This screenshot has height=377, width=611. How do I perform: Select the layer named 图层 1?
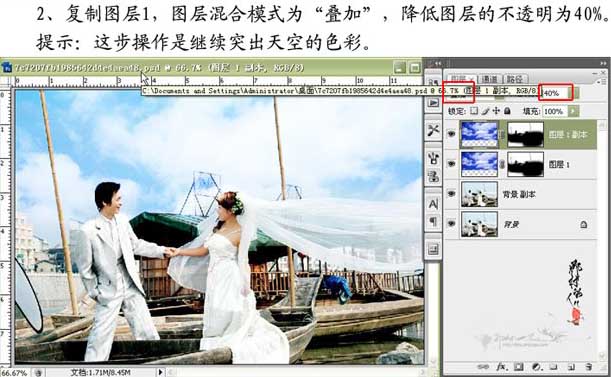coord(559,165)
